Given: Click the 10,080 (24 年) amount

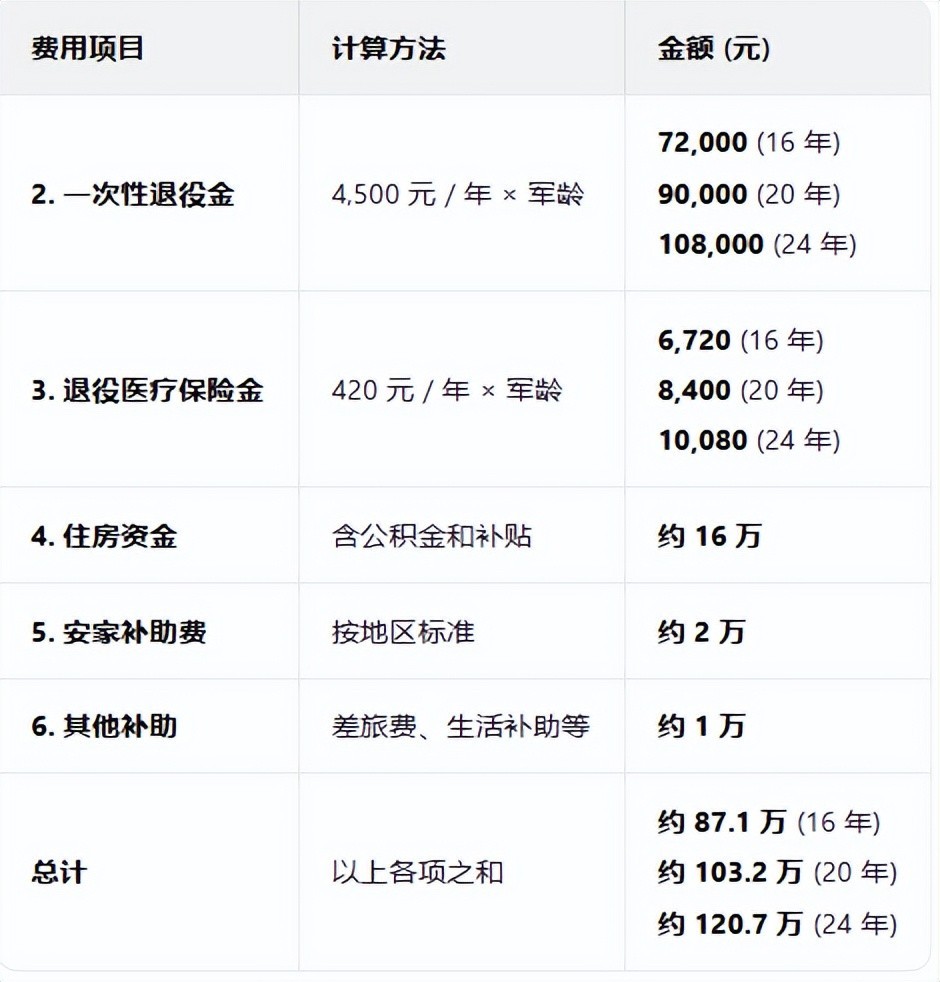Looking at the screenshot, I should [749, 440].
